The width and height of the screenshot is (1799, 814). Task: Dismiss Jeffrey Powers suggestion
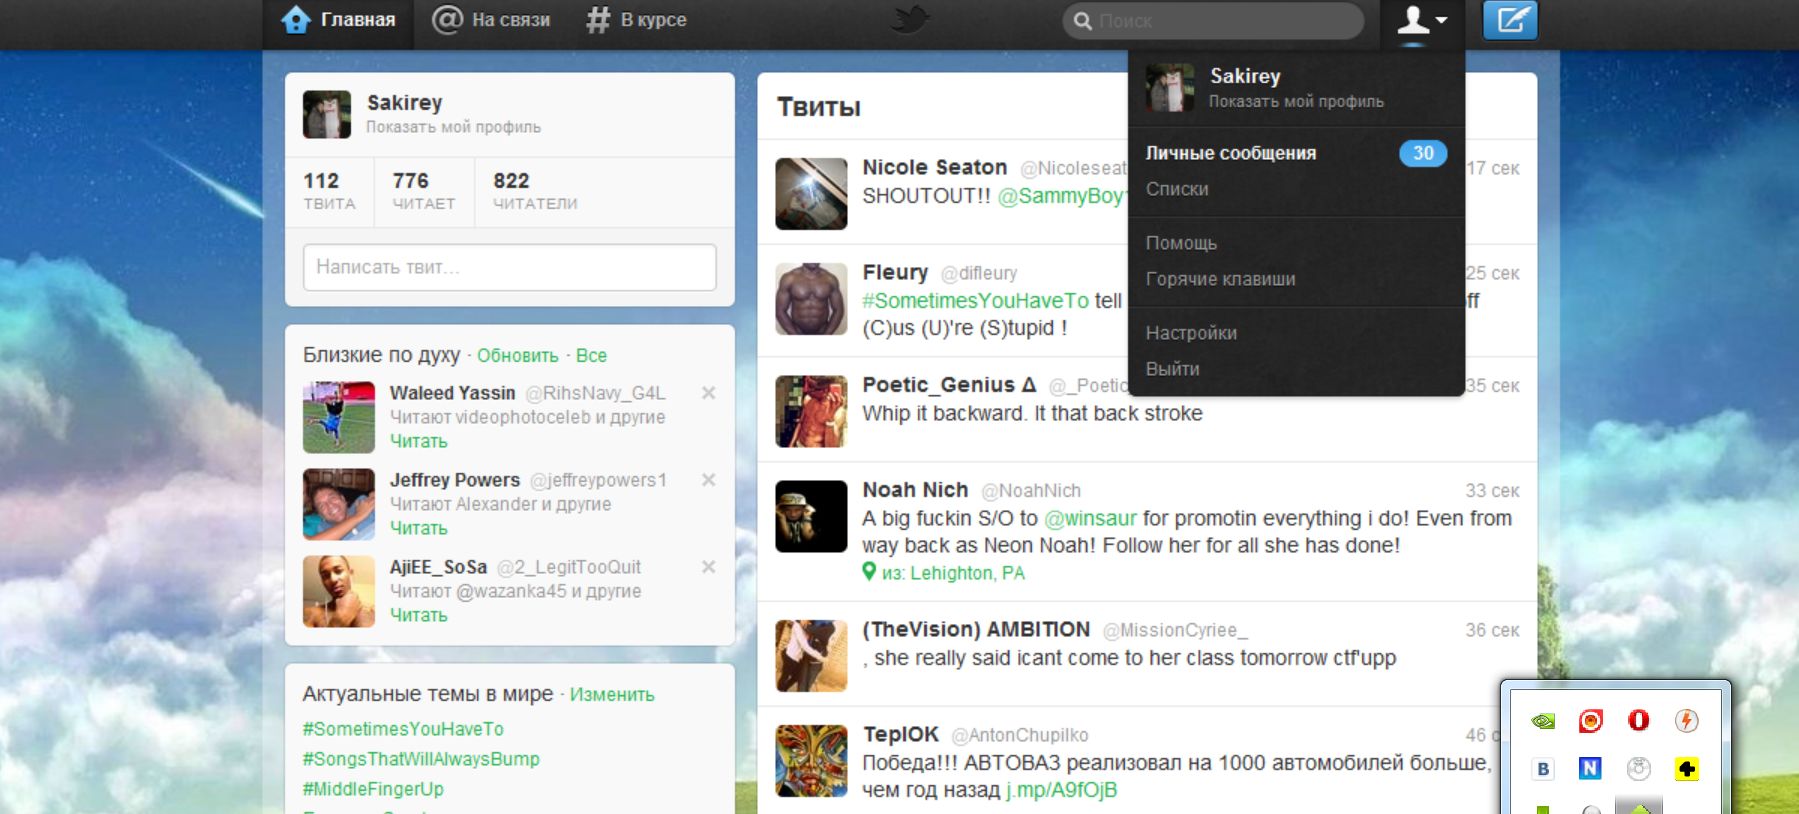(708, 480)
